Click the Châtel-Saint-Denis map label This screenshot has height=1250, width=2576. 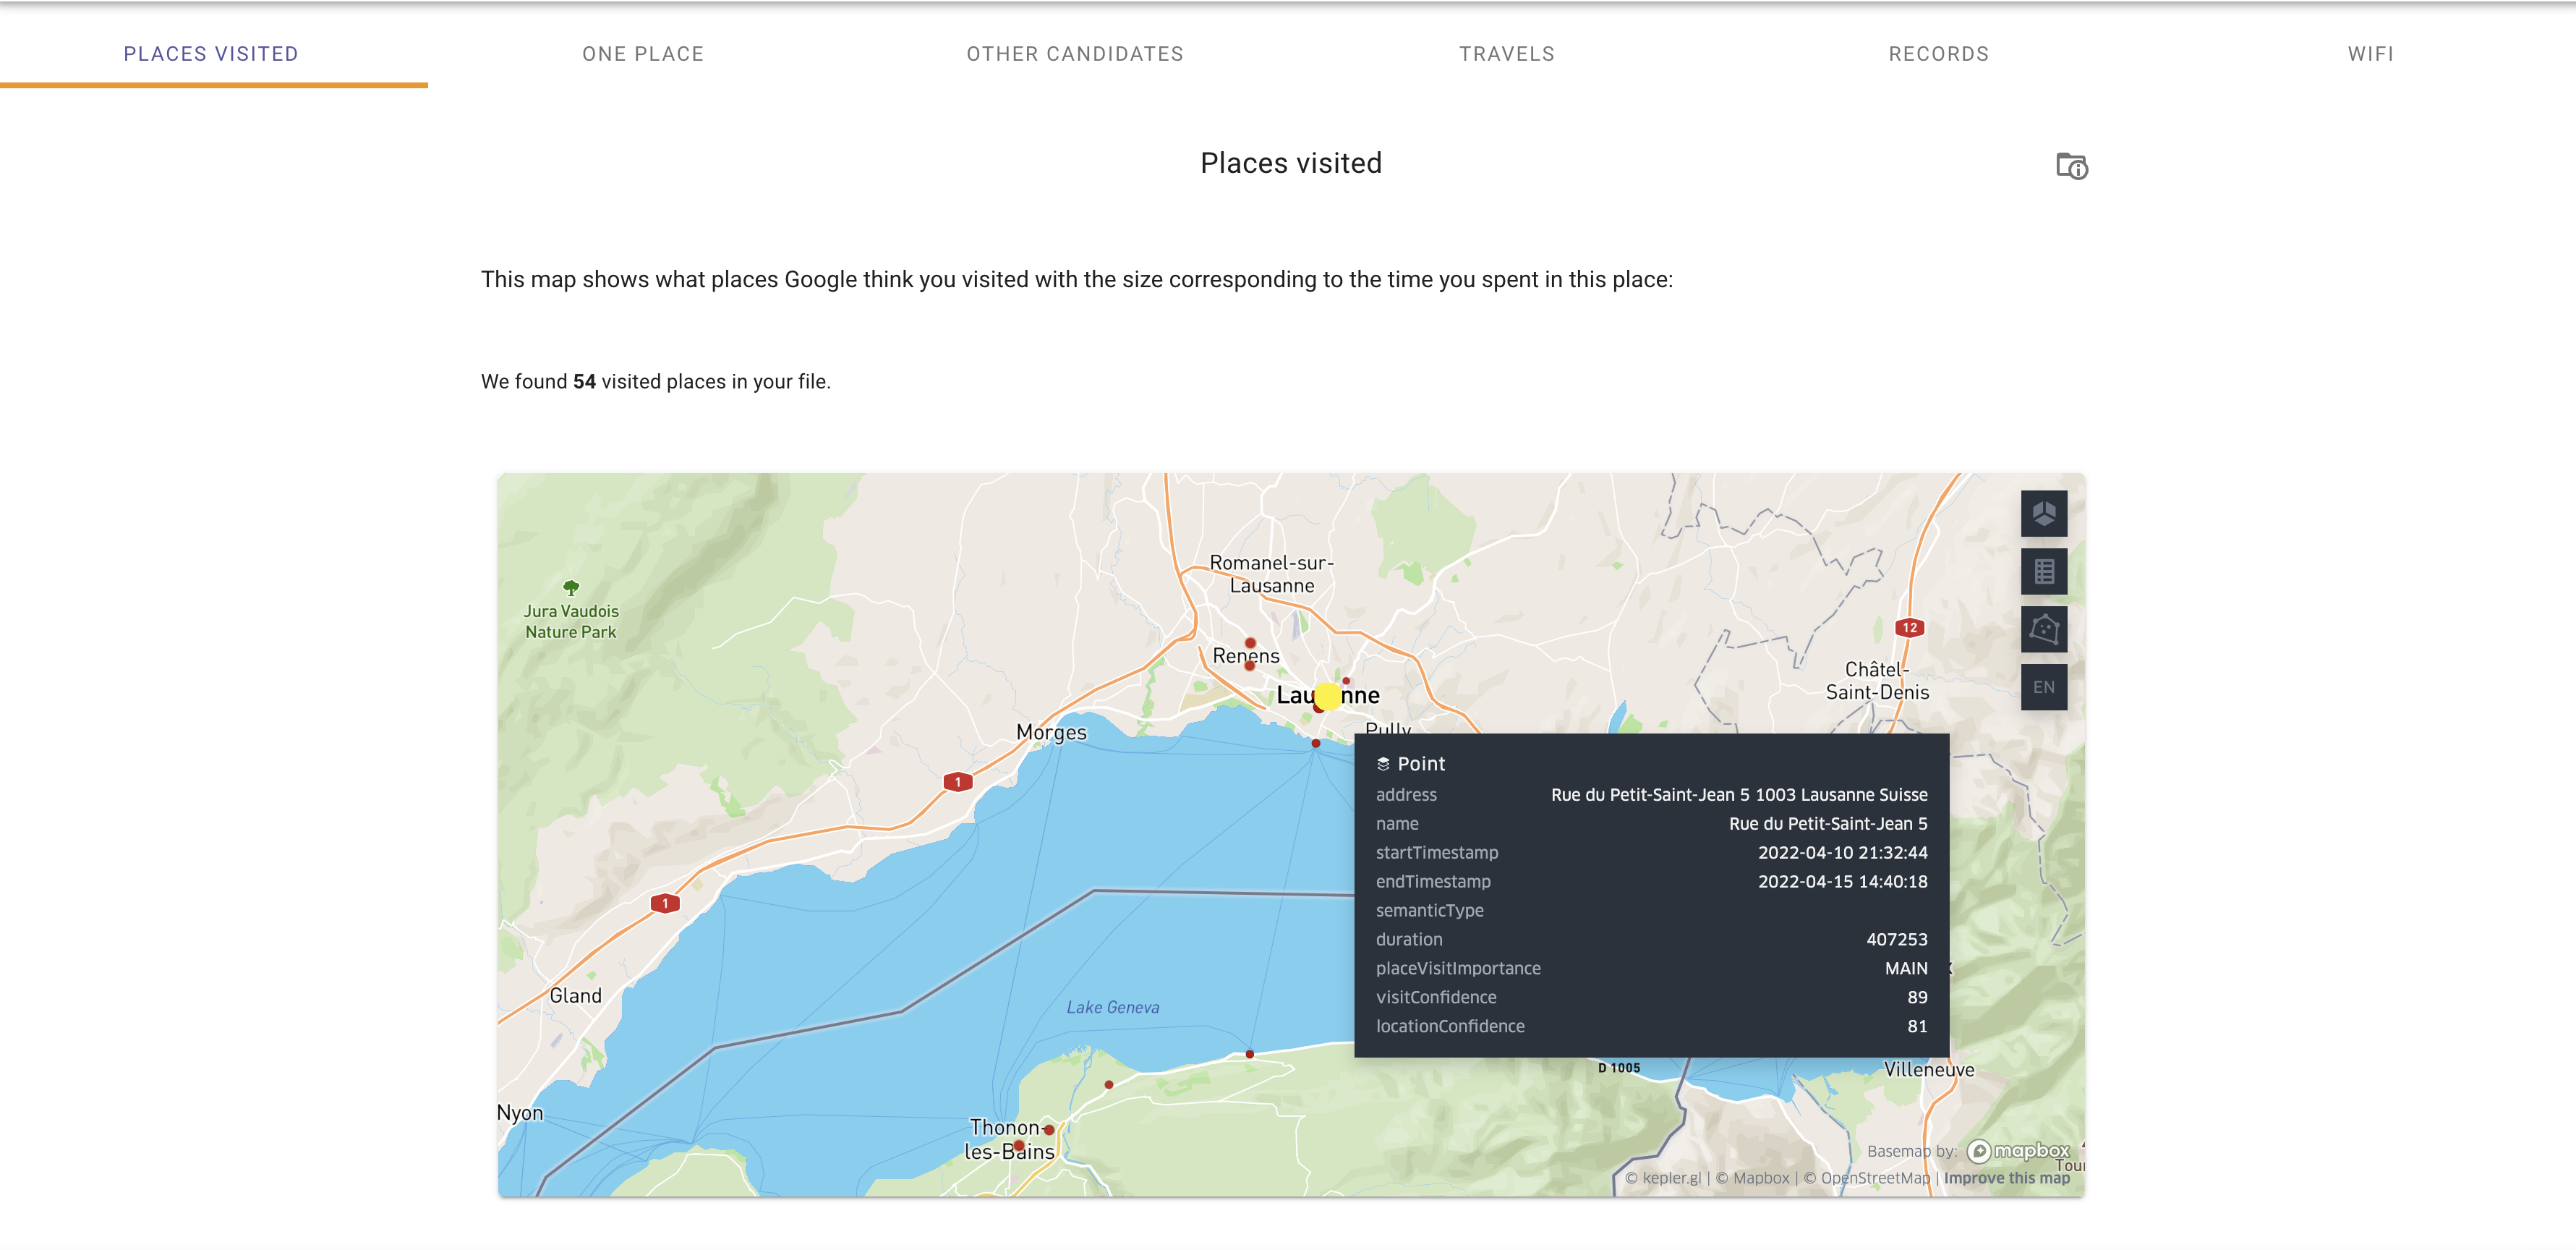pos(1877,681)
